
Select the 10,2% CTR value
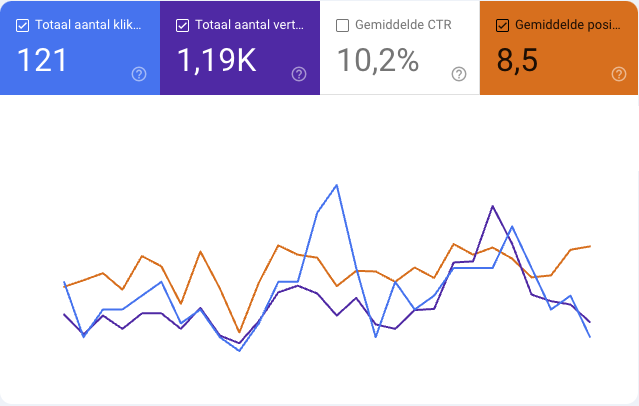click(378, 60)
